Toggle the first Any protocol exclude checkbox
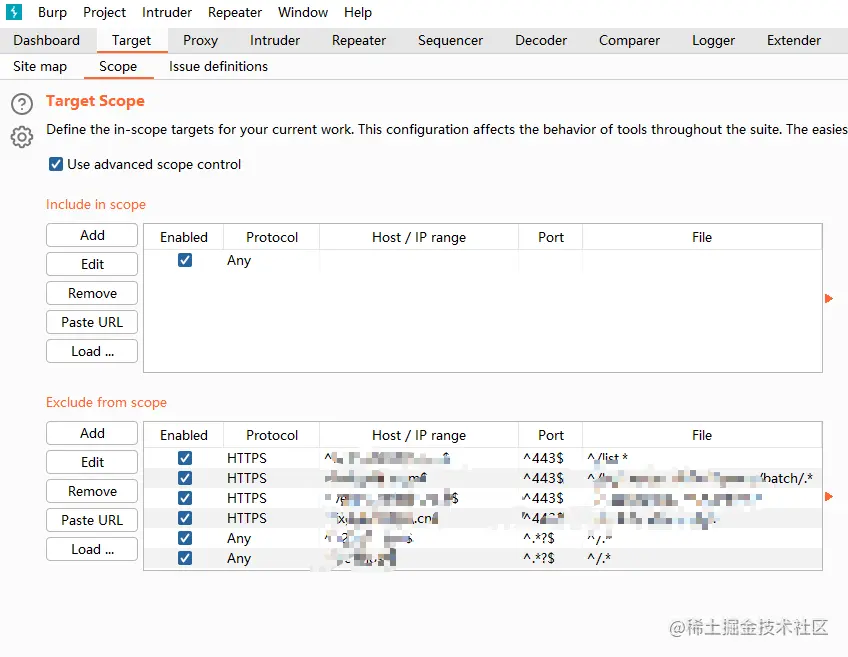 coord(184,538)
